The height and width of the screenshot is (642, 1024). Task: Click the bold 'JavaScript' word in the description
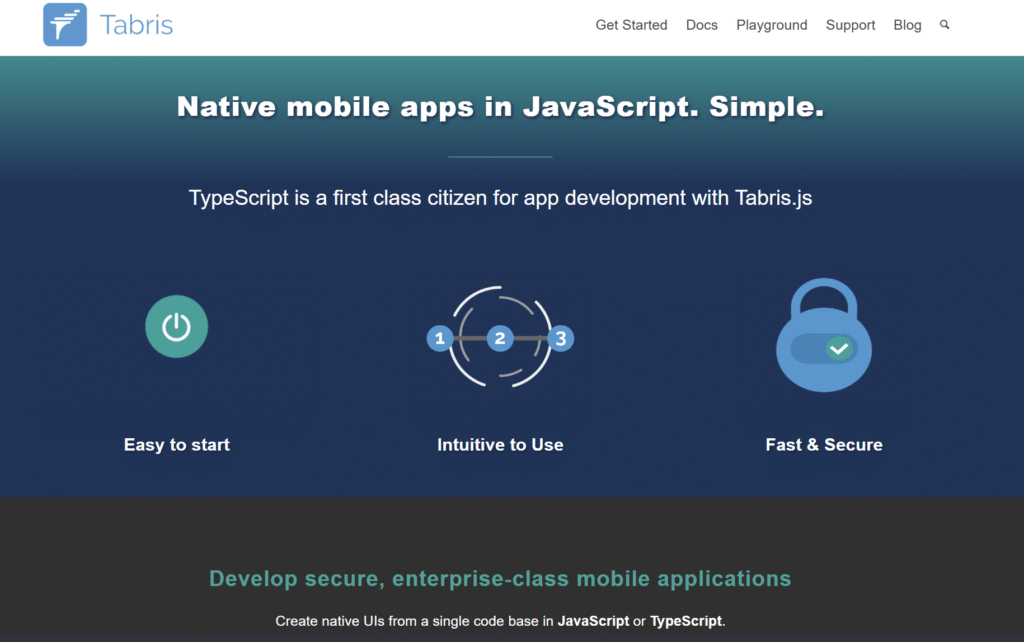click(593, 621)
